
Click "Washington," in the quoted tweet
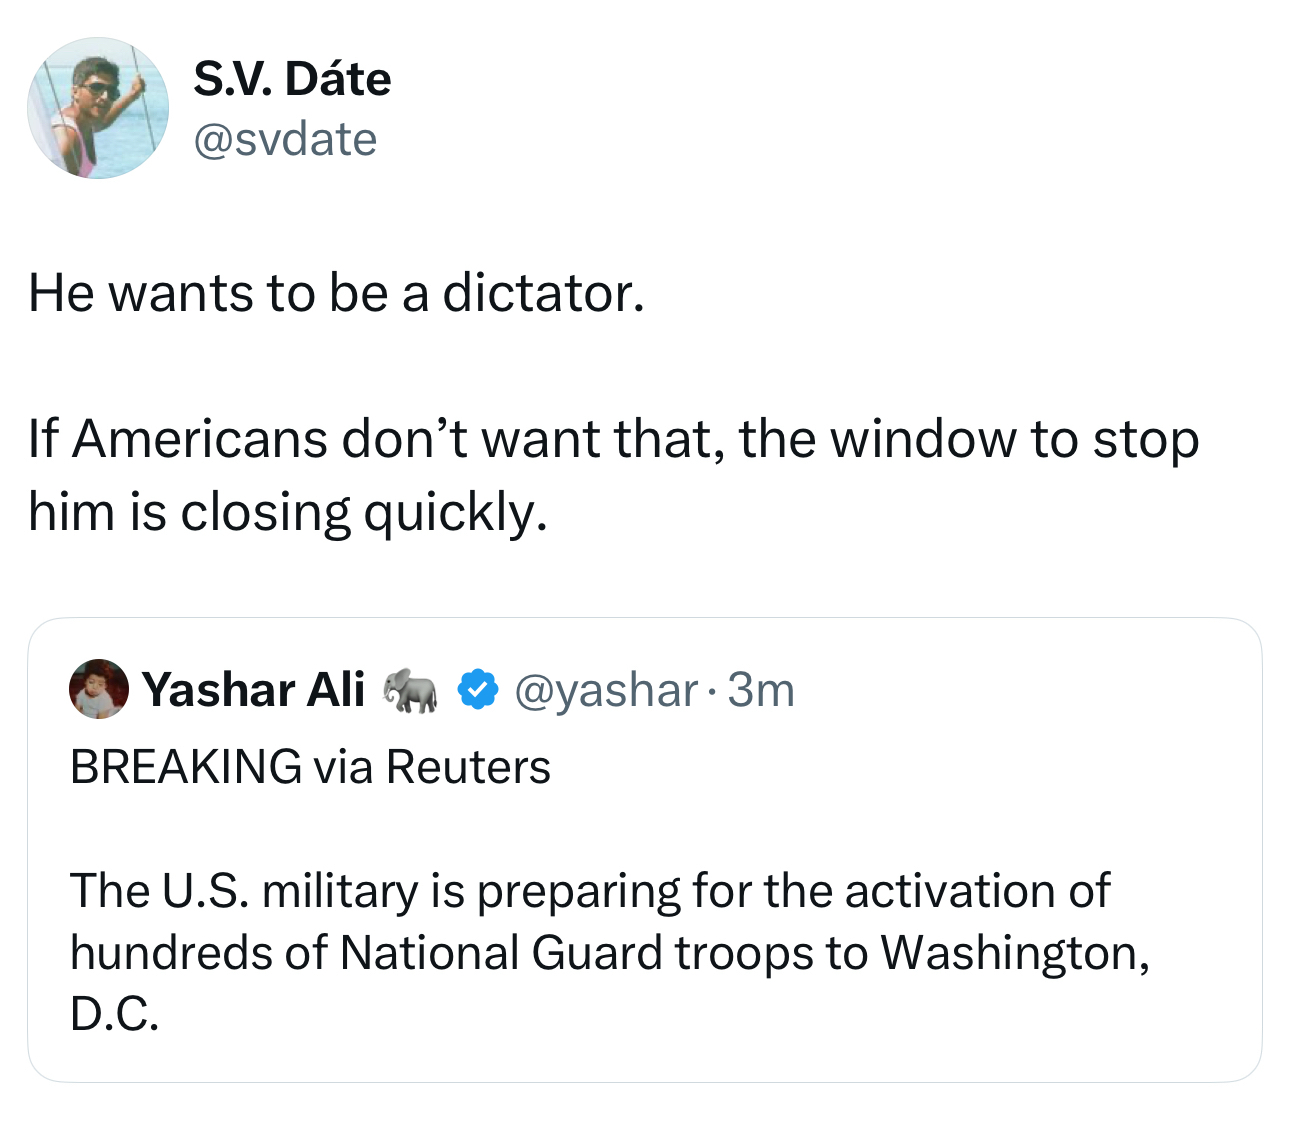pyautogui.click(x=1014, y=953)
